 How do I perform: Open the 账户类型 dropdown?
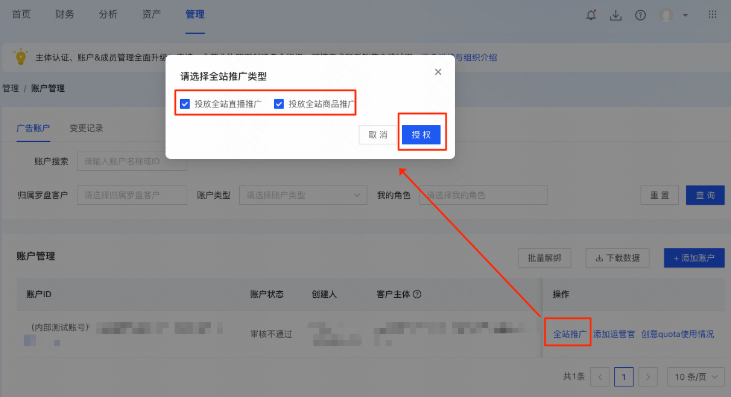303,195
